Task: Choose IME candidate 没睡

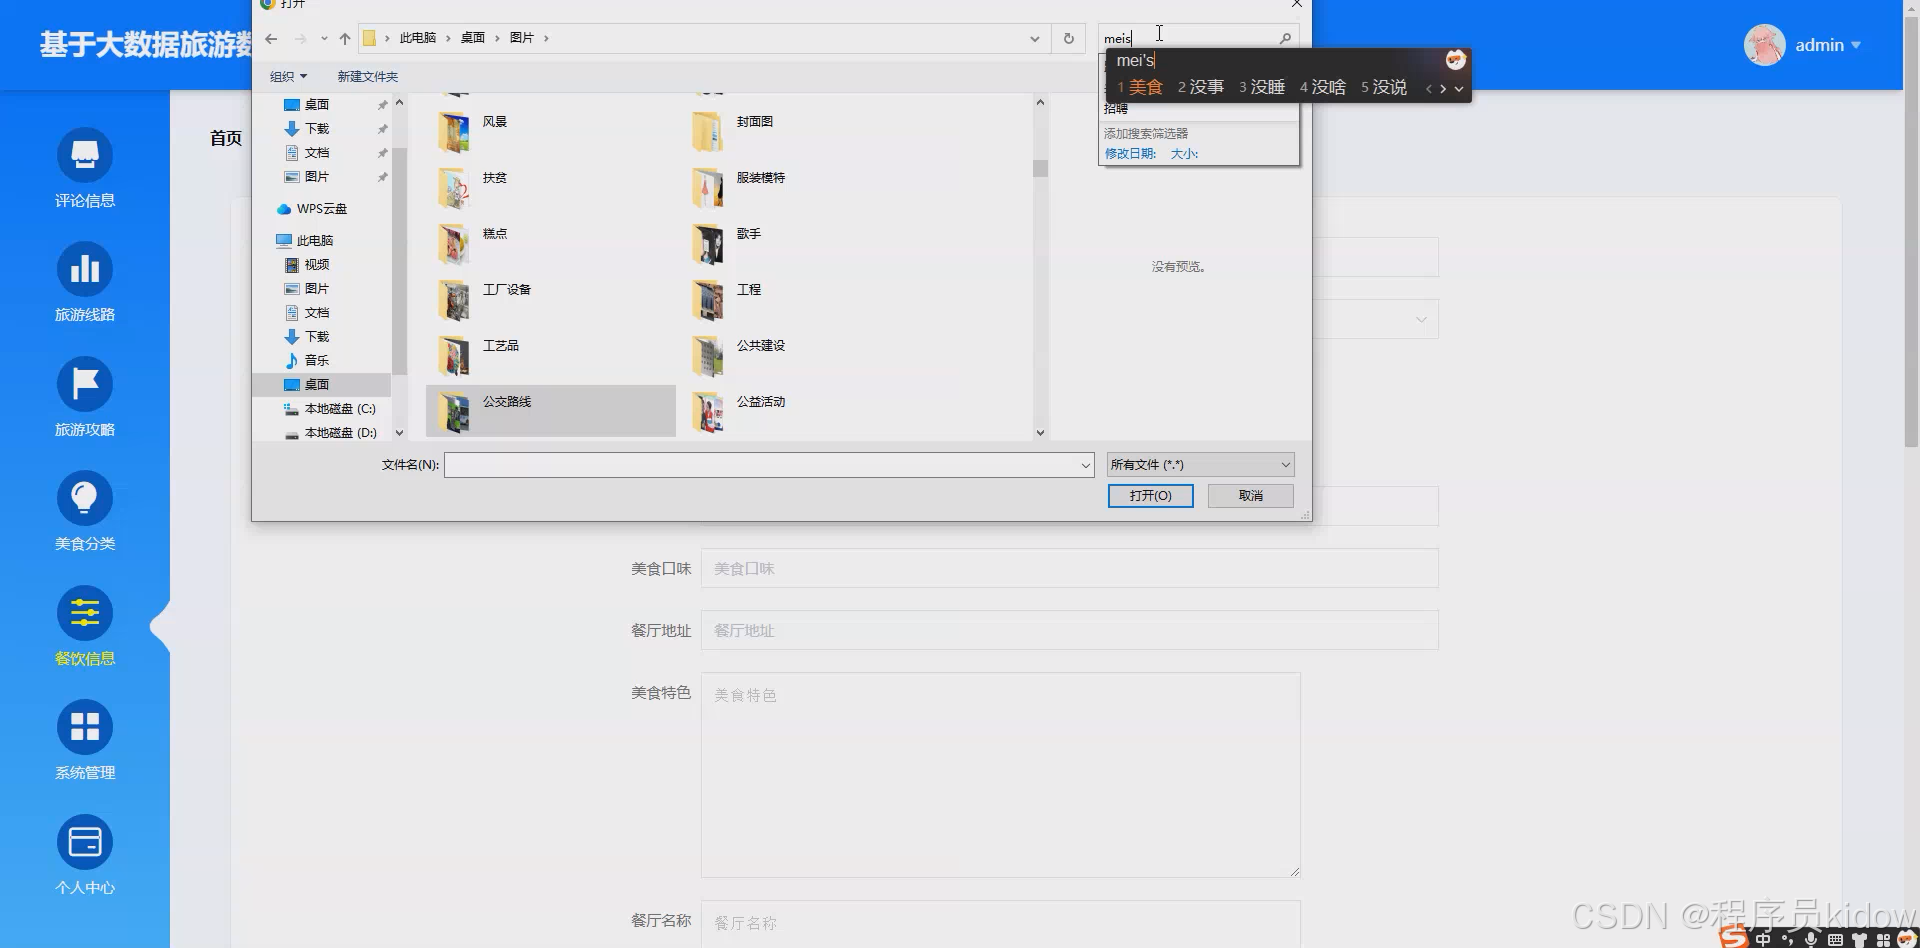Action: tap(1262, 87)
